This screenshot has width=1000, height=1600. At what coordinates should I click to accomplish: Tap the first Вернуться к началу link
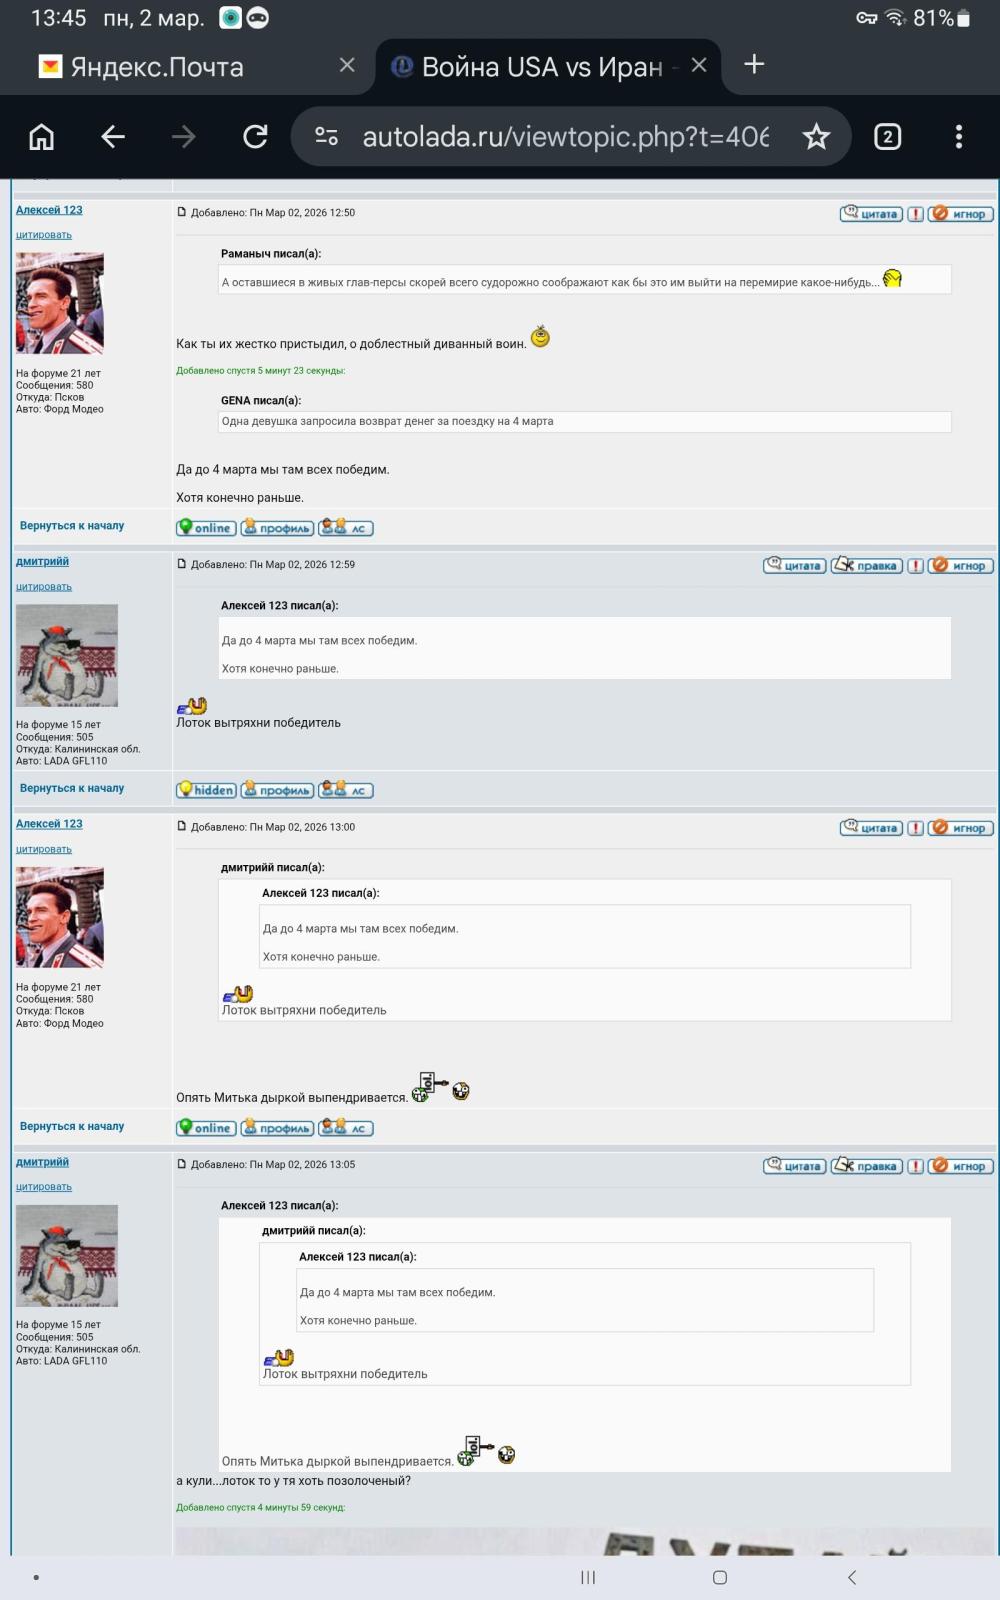(x=72, y=526)
